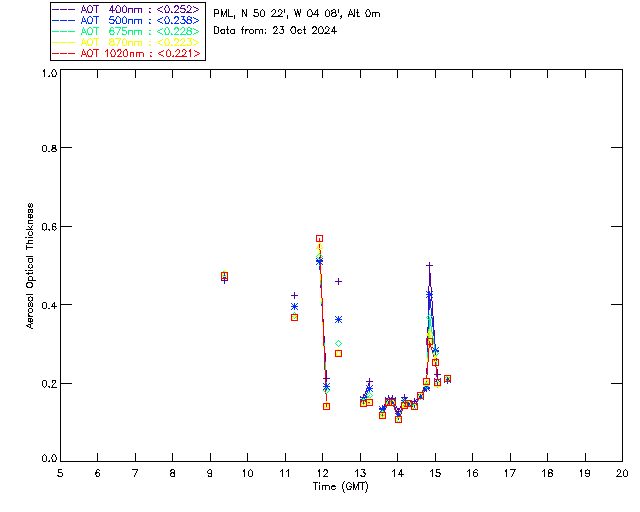Click the red square peak marker near 12h
This screenshot has width=640, height=512.
[319, 238]
